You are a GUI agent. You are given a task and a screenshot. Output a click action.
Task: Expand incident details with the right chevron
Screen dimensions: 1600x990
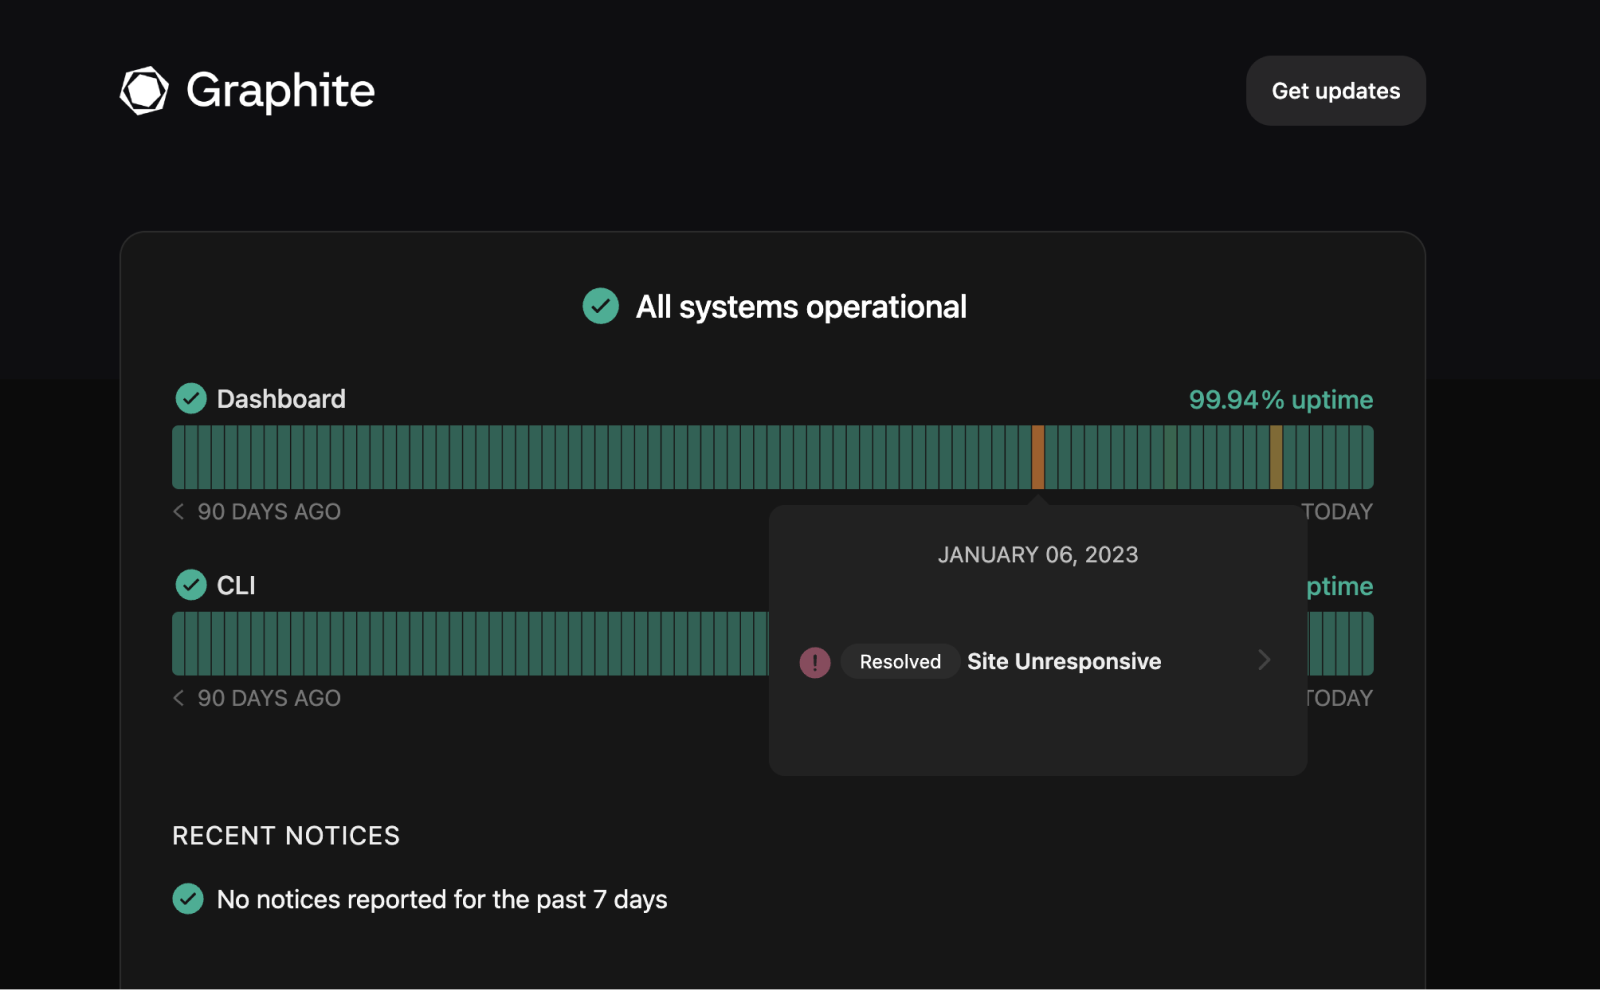tap(1264, 660)
